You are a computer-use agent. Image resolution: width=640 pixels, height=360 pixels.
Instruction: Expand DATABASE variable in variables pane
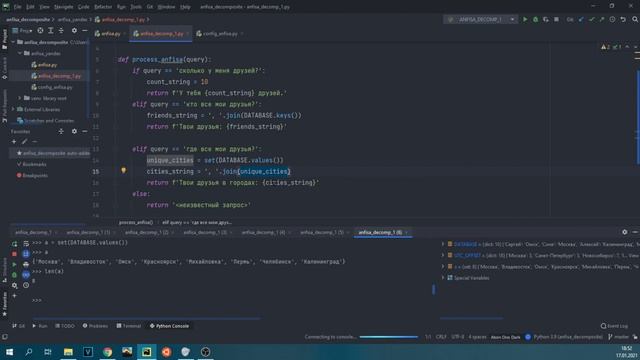[443, 244]
